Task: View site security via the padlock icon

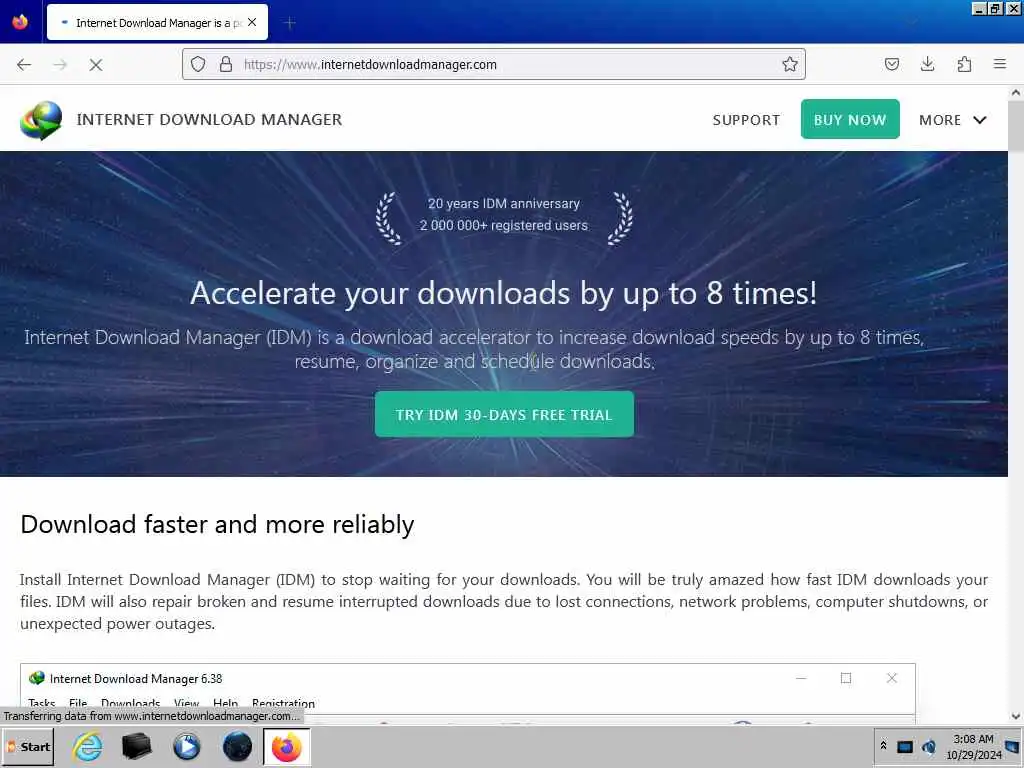Action: point(226,64)
